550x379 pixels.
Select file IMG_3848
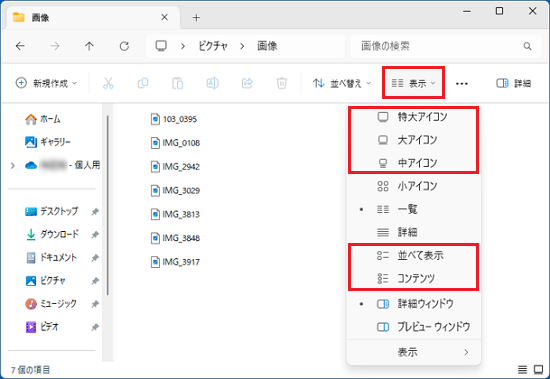coord(175,238)
